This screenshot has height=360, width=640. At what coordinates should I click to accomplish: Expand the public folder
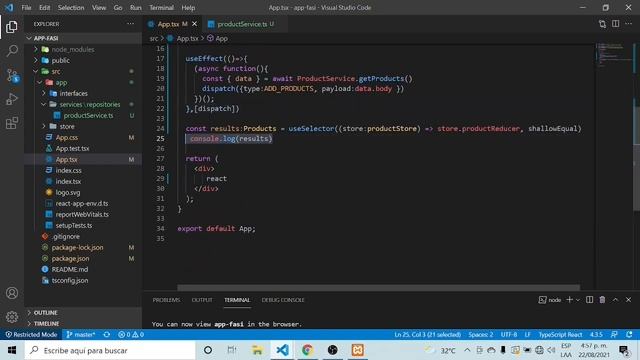click(x=36, y=60)
